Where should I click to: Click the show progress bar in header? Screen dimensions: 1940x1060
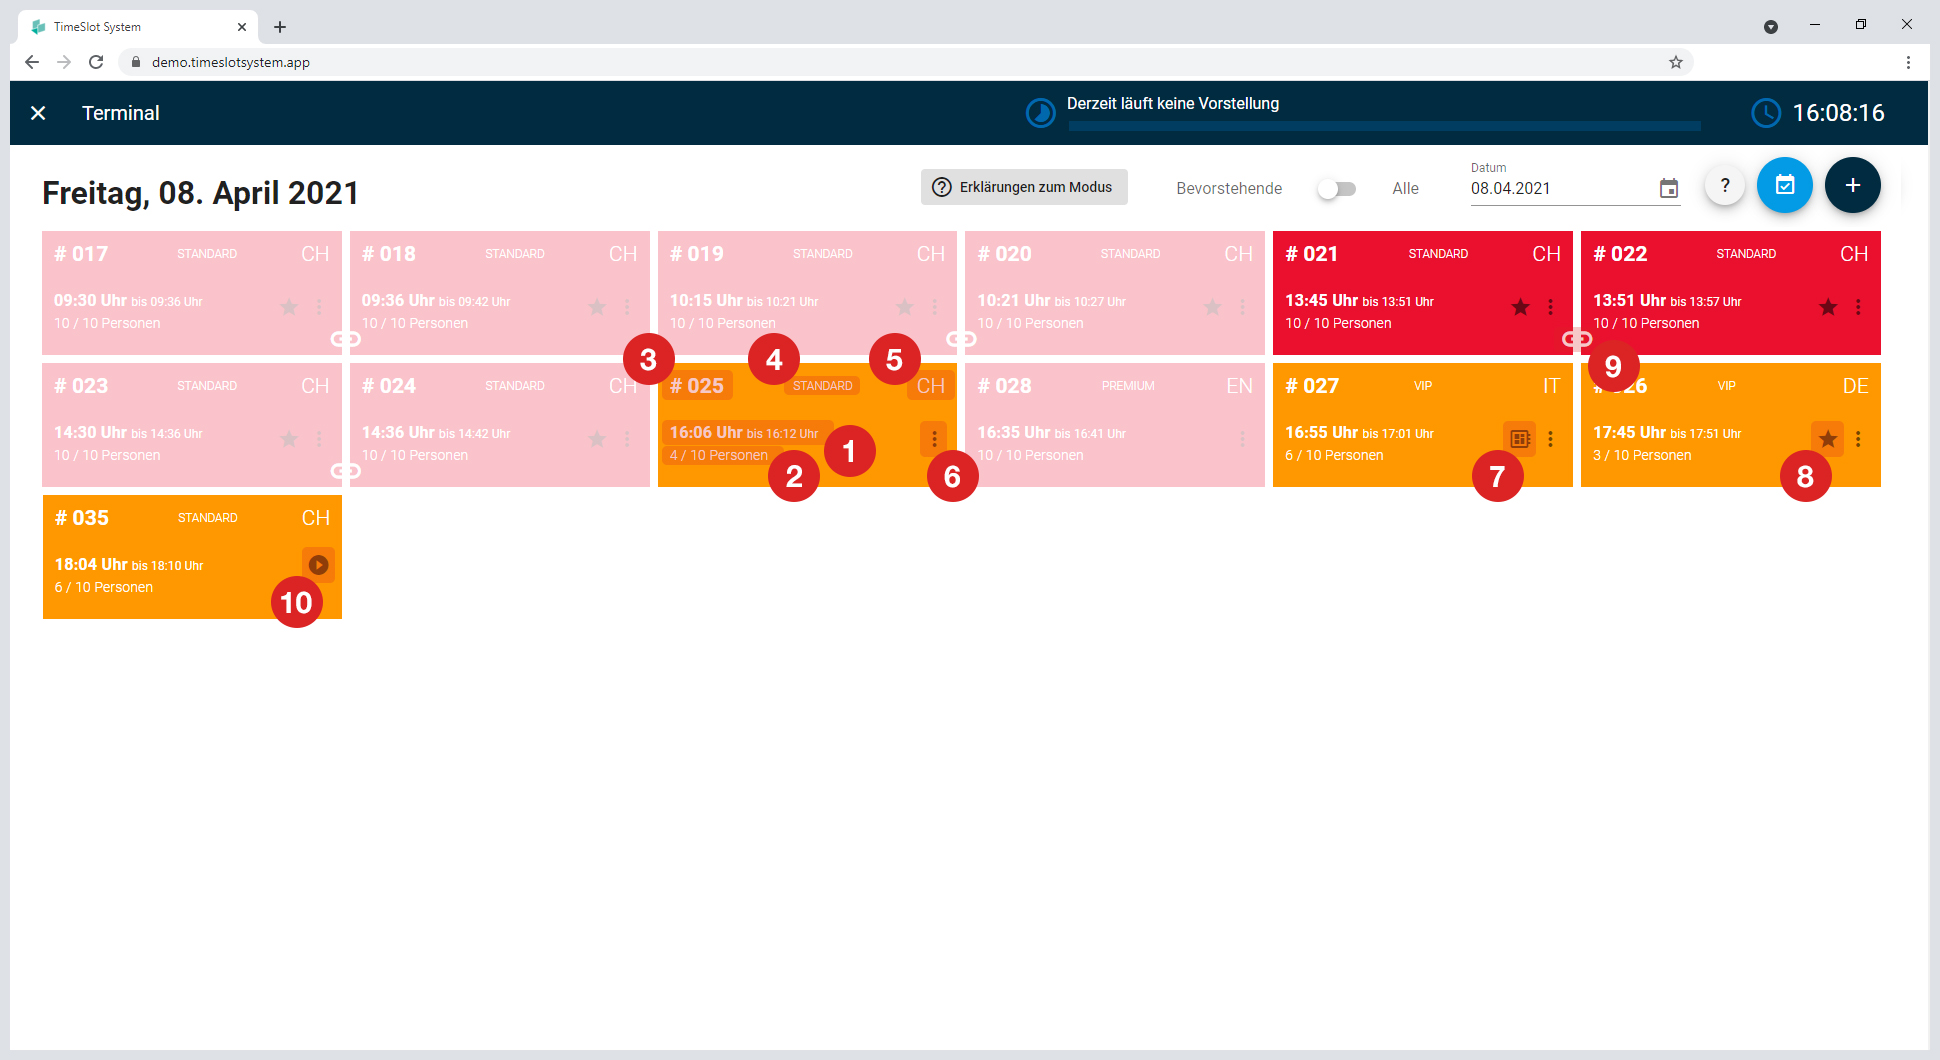click(x=1384, y=126)
